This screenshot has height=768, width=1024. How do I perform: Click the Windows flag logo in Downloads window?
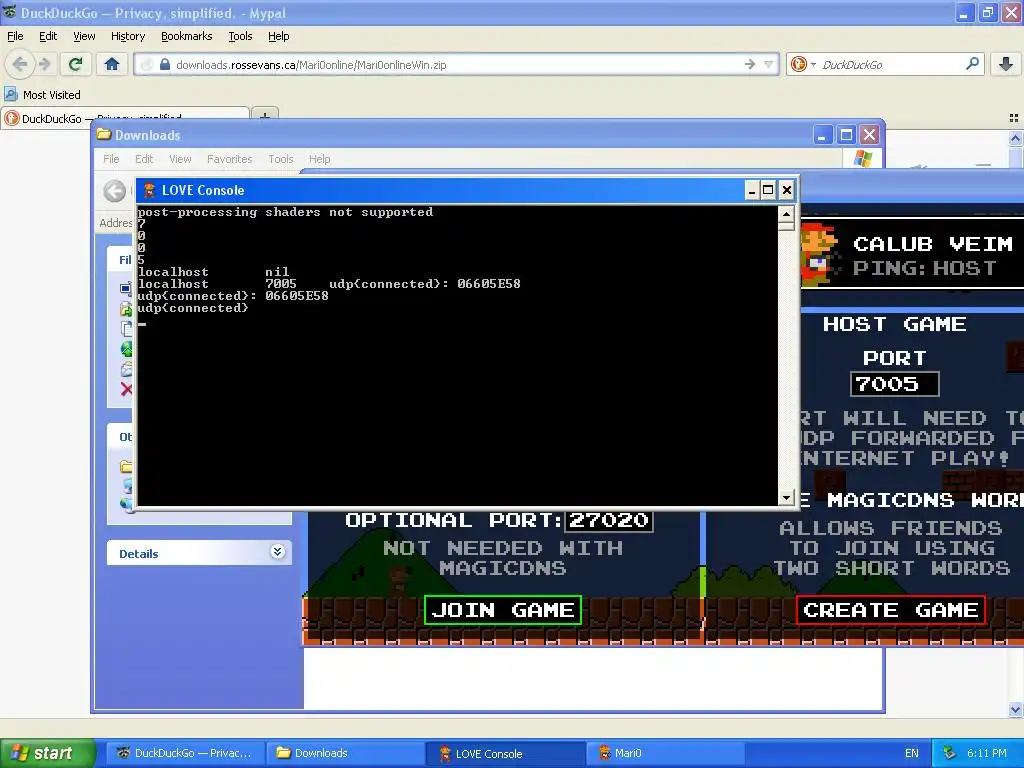[x=863, y=158]
